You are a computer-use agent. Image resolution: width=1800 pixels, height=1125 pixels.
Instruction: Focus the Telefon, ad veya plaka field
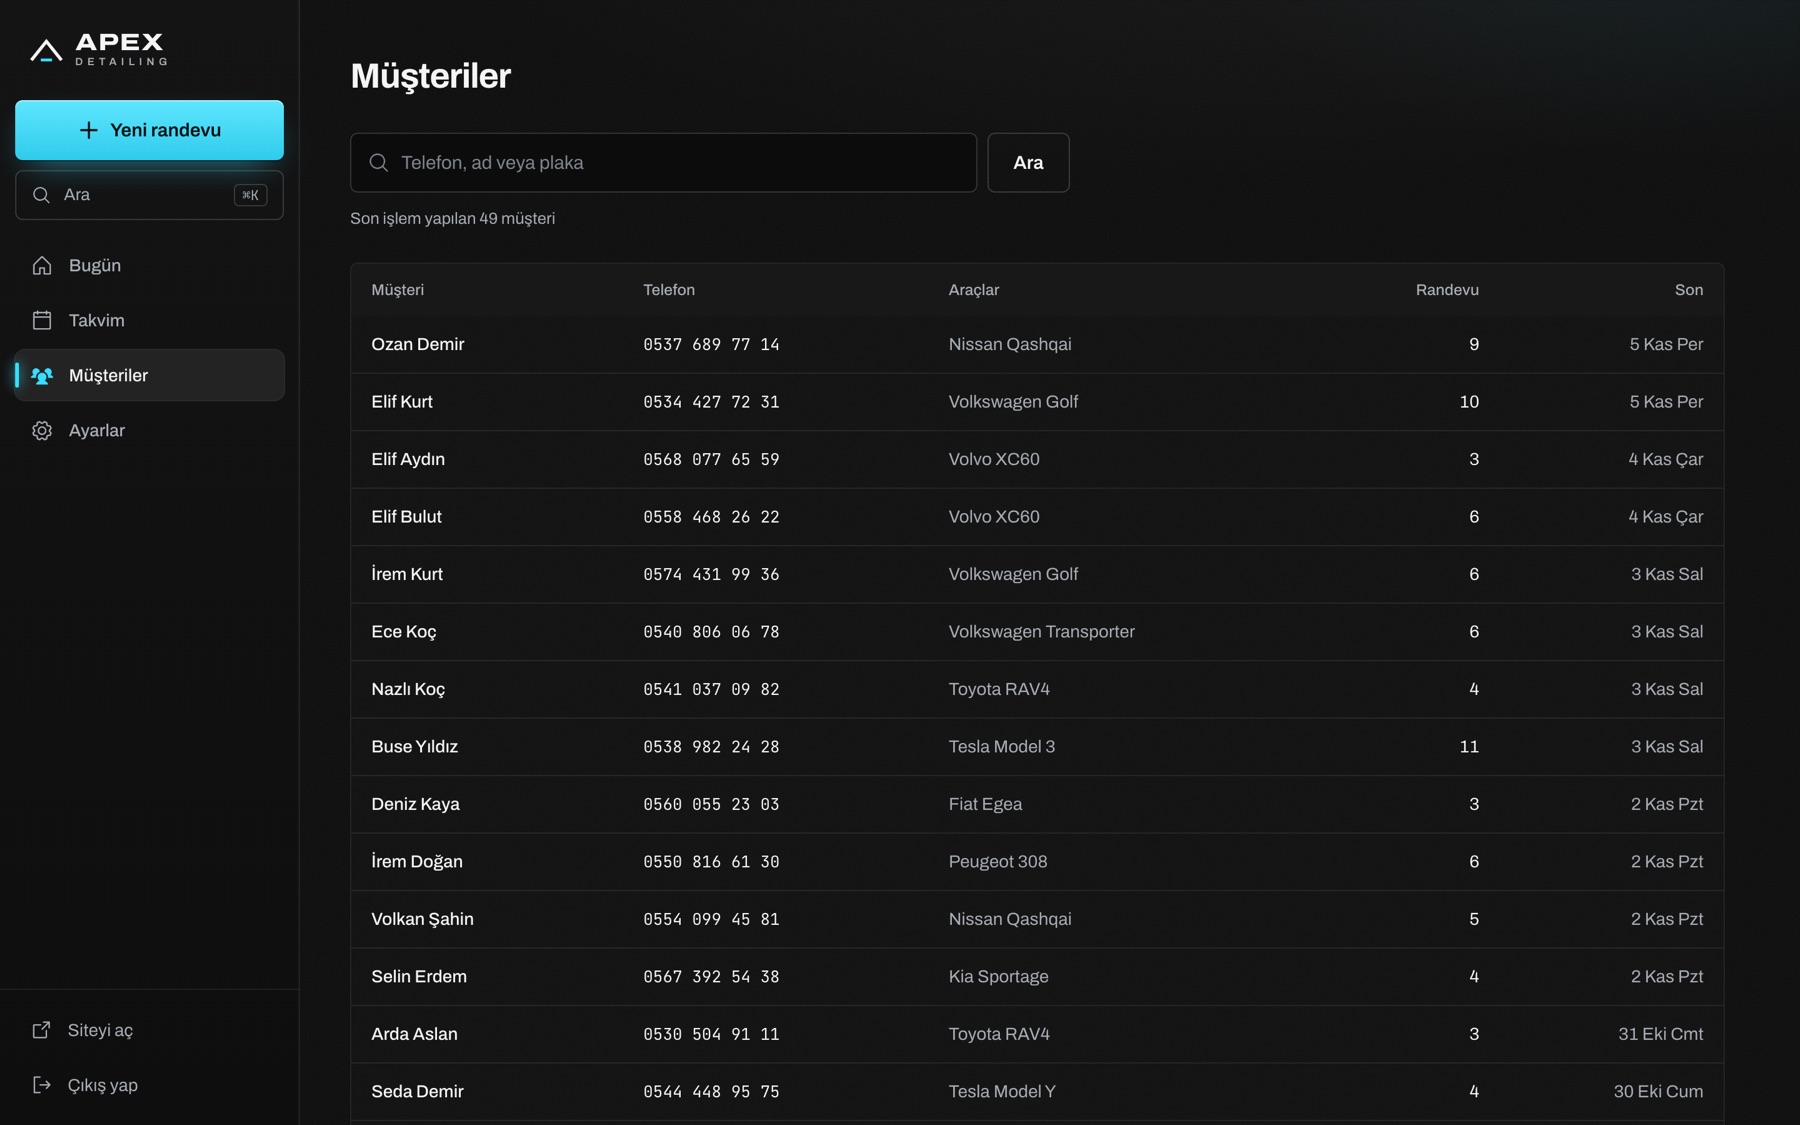(663, 162)
